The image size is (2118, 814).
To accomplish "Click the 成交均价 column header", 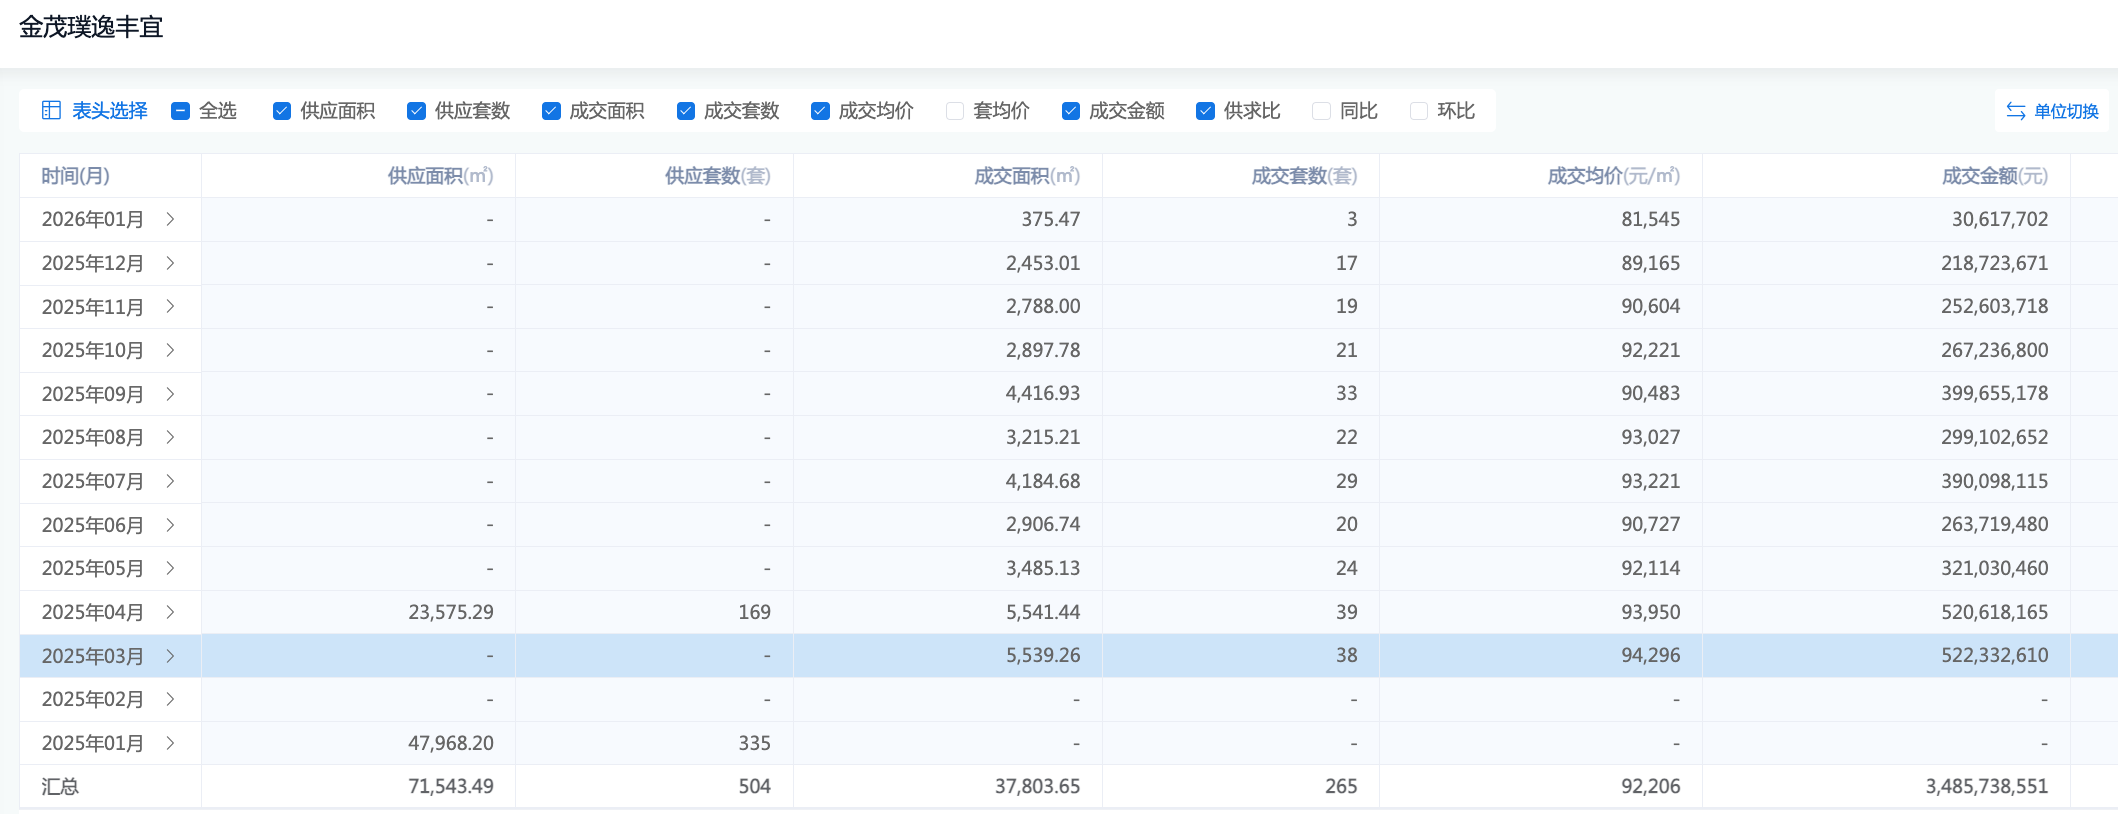I will [1612, 176].
